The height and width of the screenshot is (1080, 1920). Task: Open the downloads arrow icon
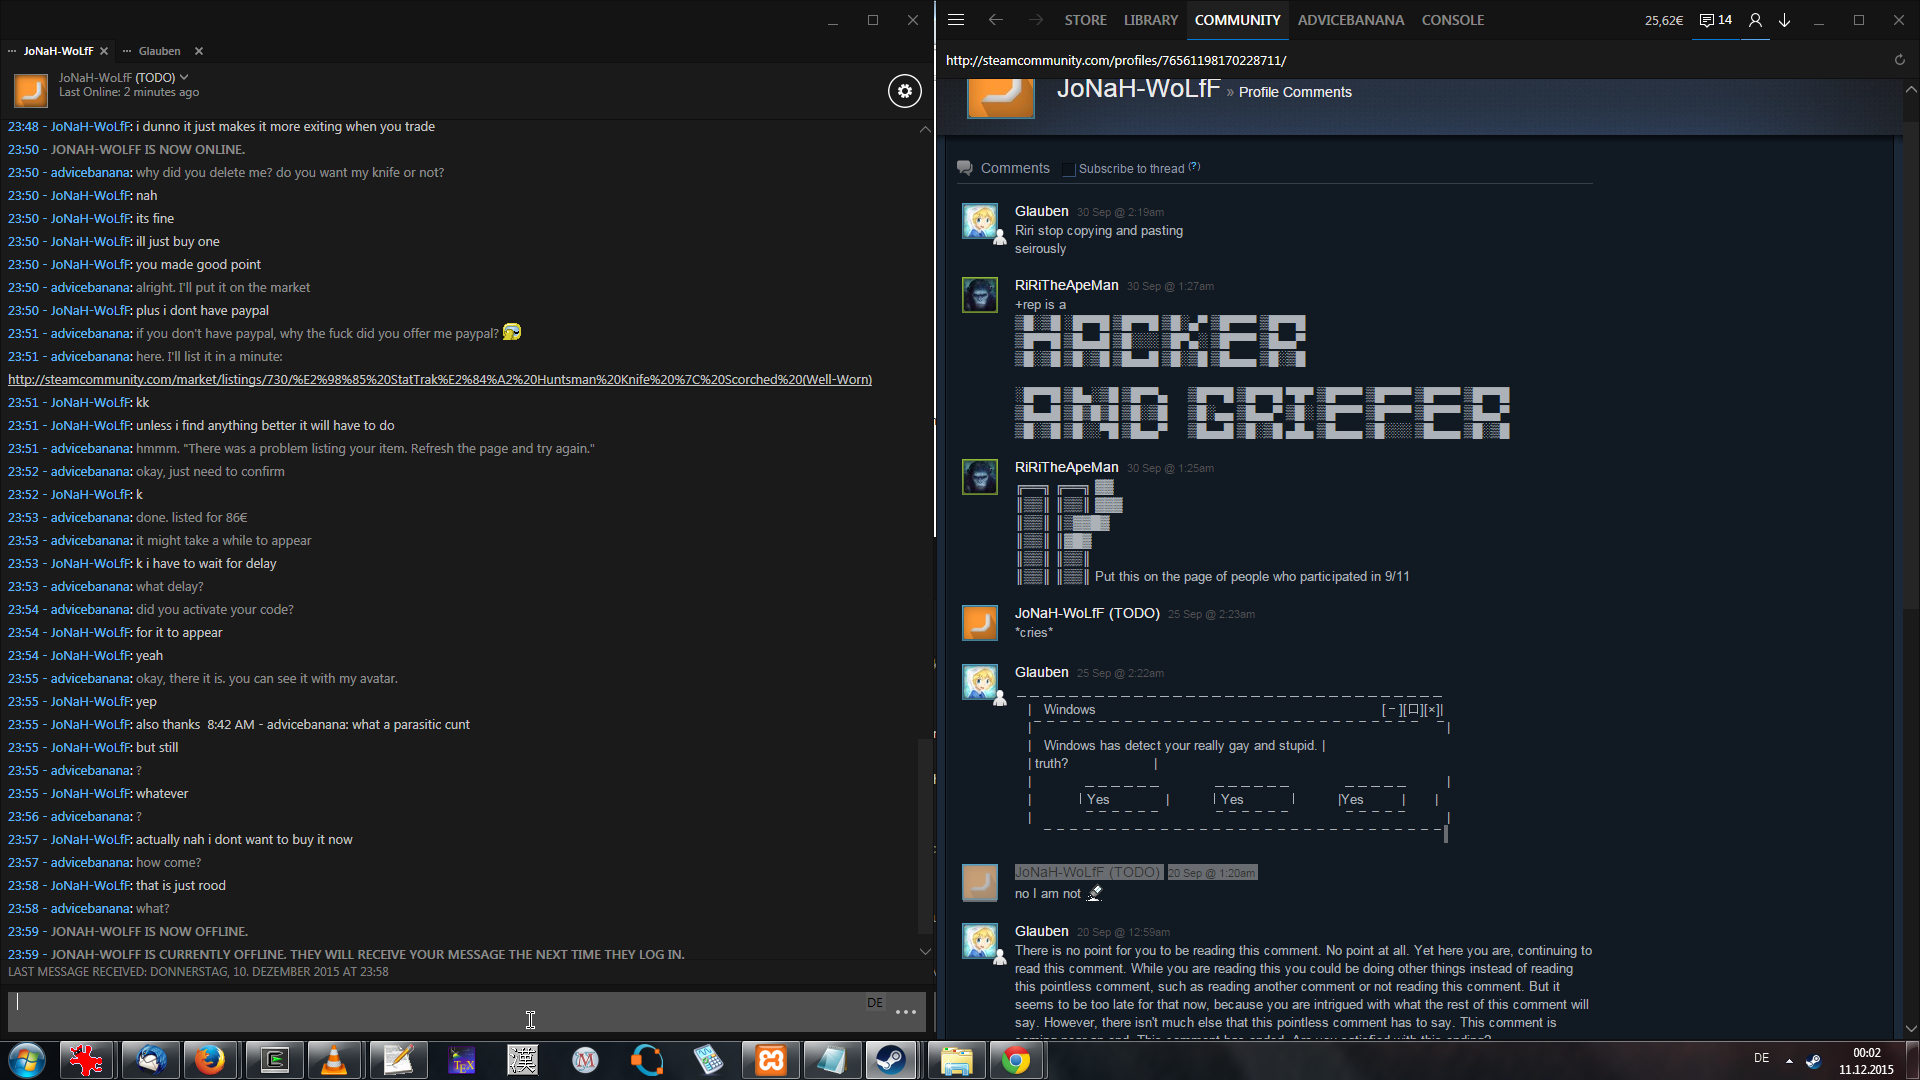[x=1784, y=20]
